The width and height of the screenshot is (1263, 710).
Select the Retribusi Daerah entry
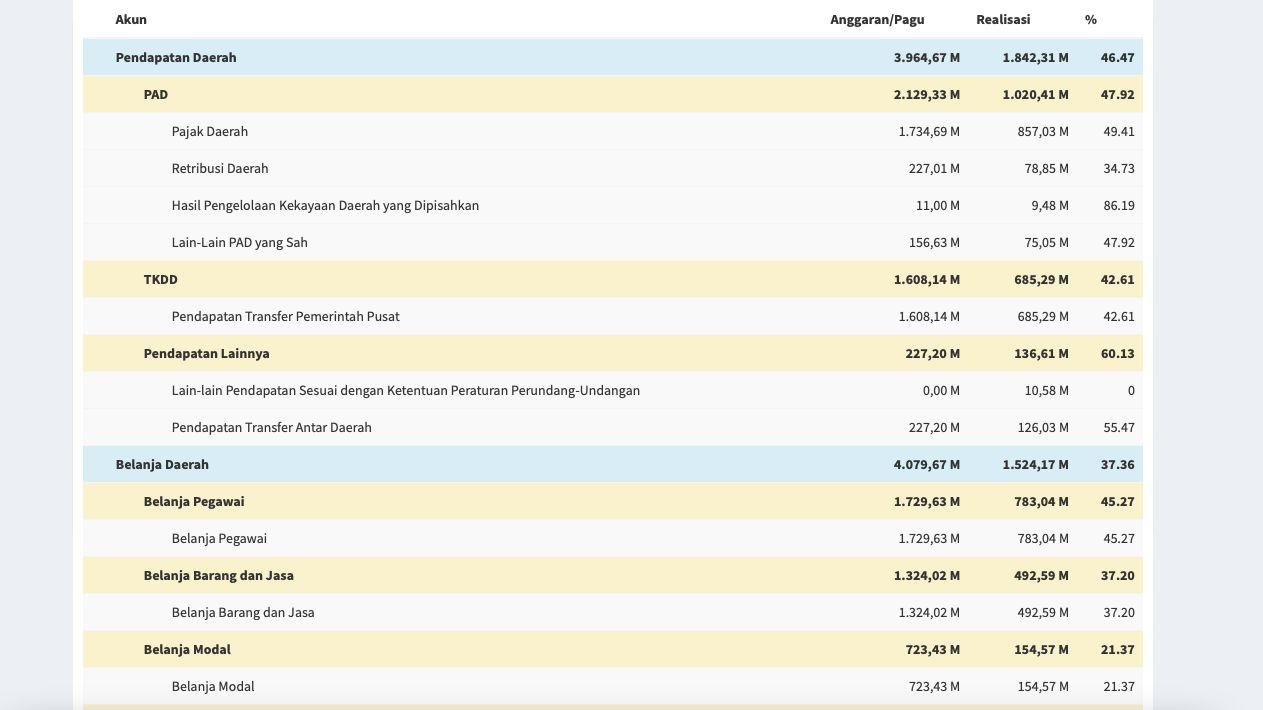[x=220, y=169]
